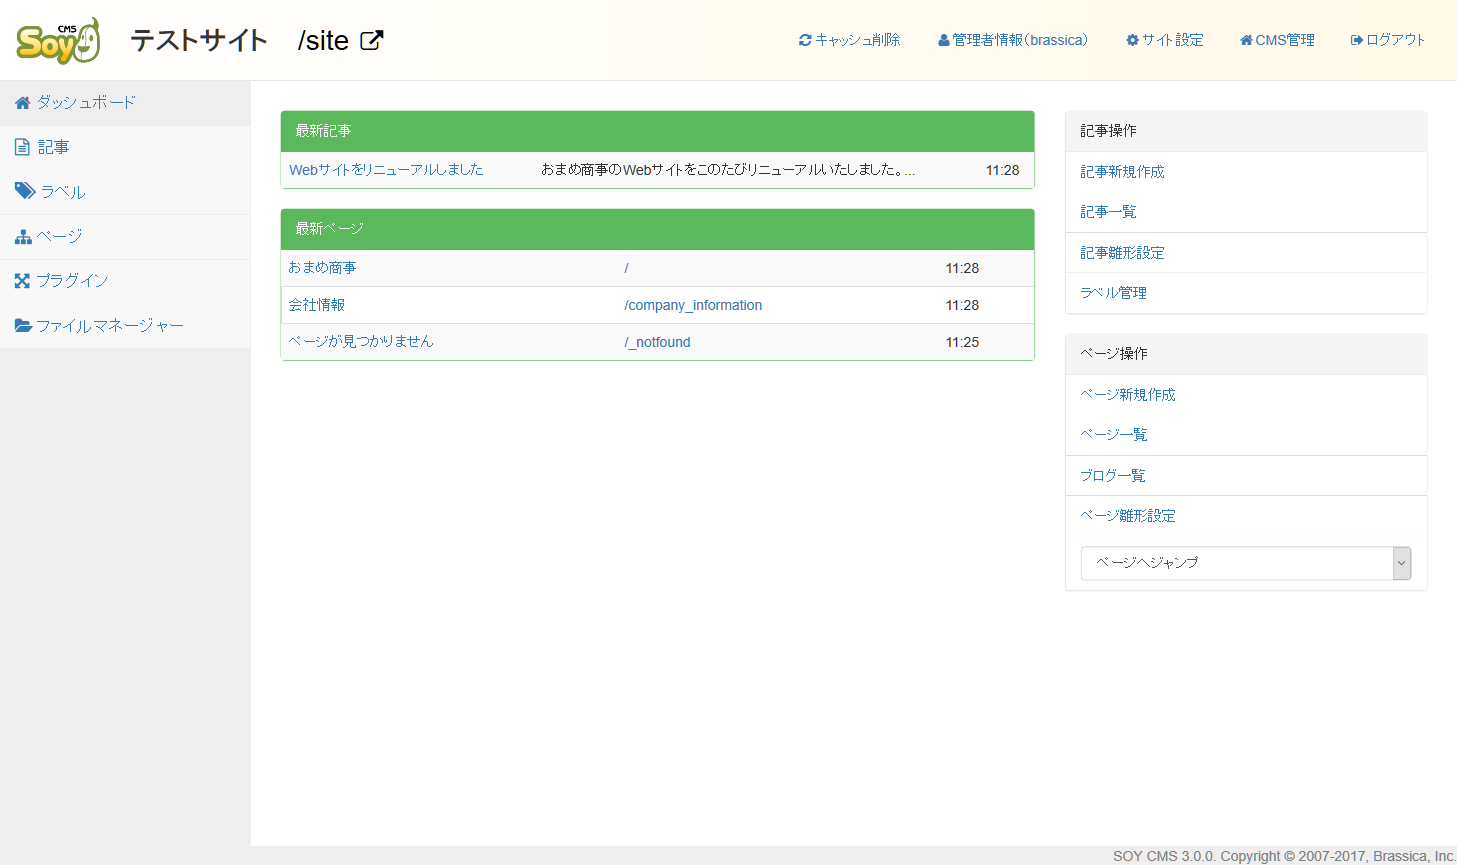Click the / URL link of おまめ商事
Screen dimensions: 1457x865
tap(627, 268)
